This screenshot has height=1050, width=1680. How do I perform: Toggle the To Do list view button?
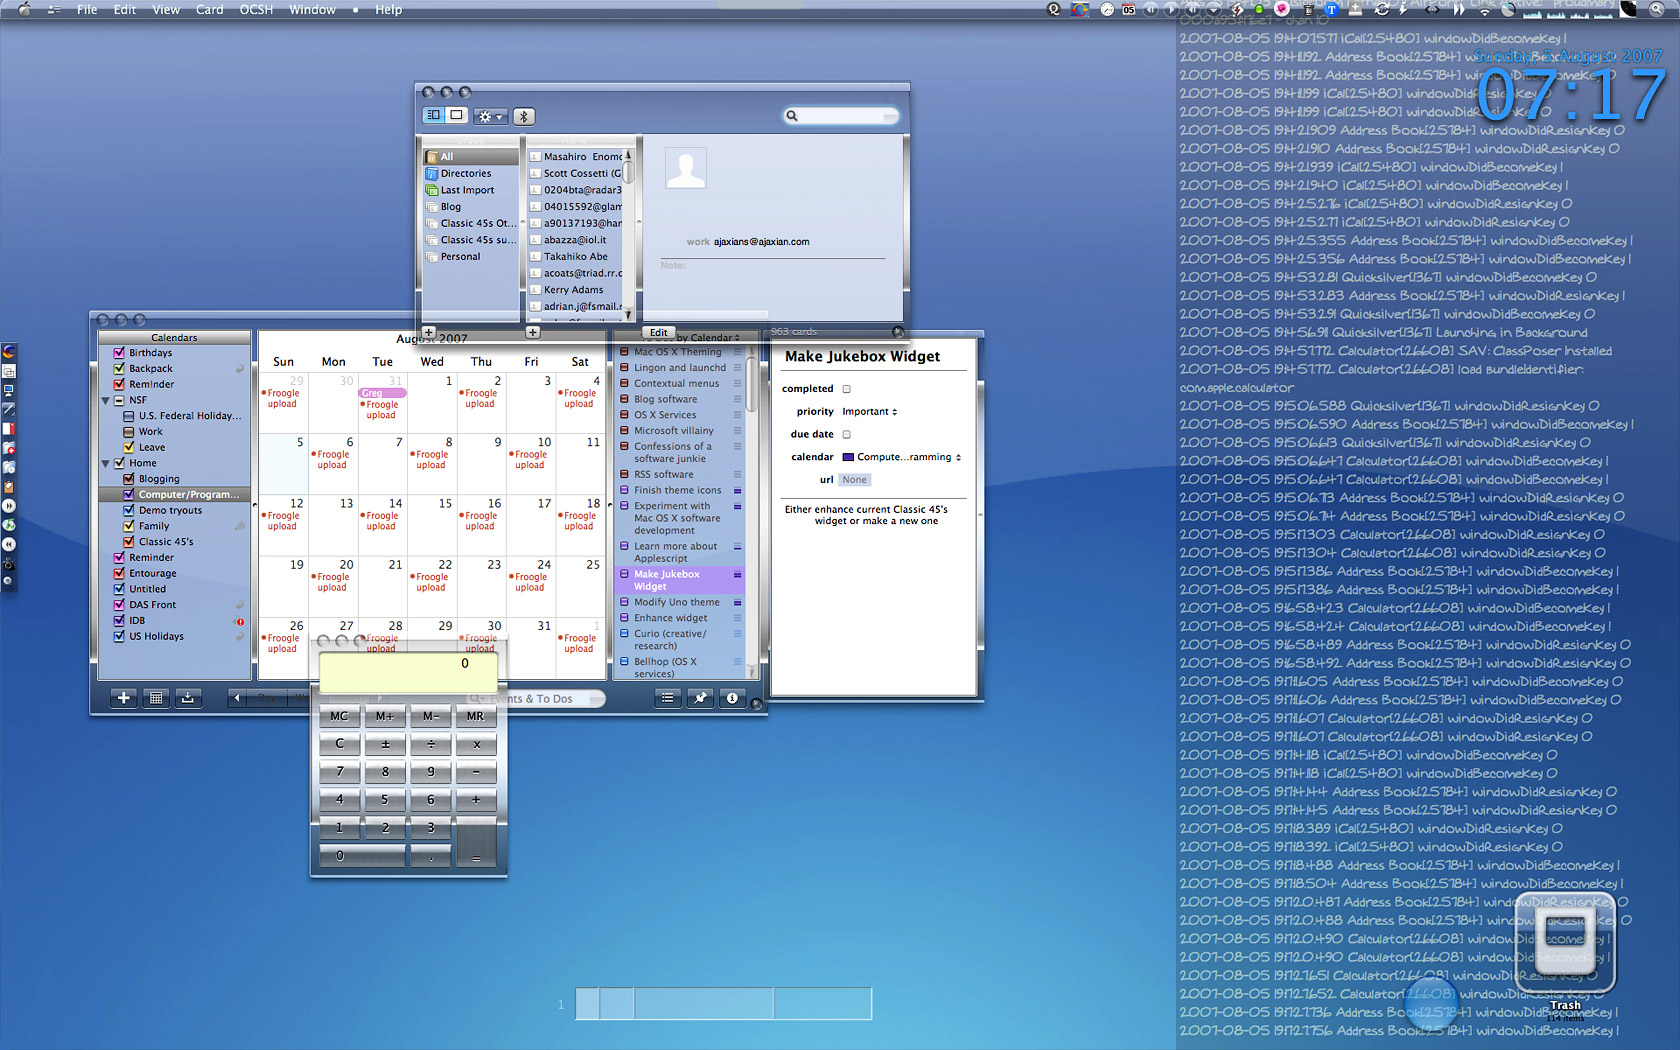[667, 698]
